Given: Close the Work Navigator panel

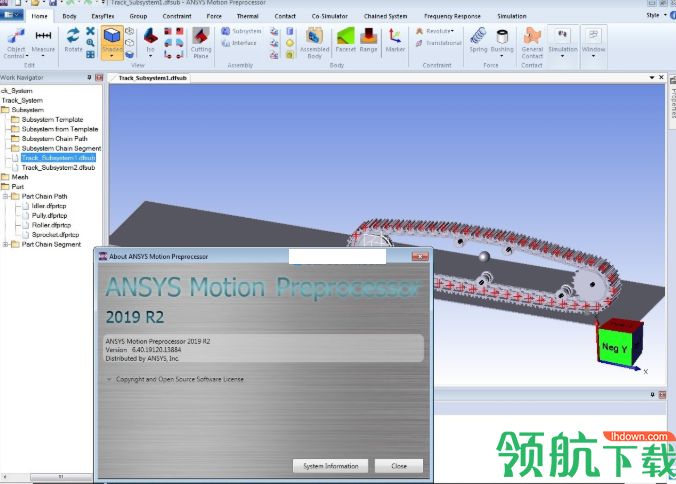Looking at the screenshot, I should coord(99,78).
